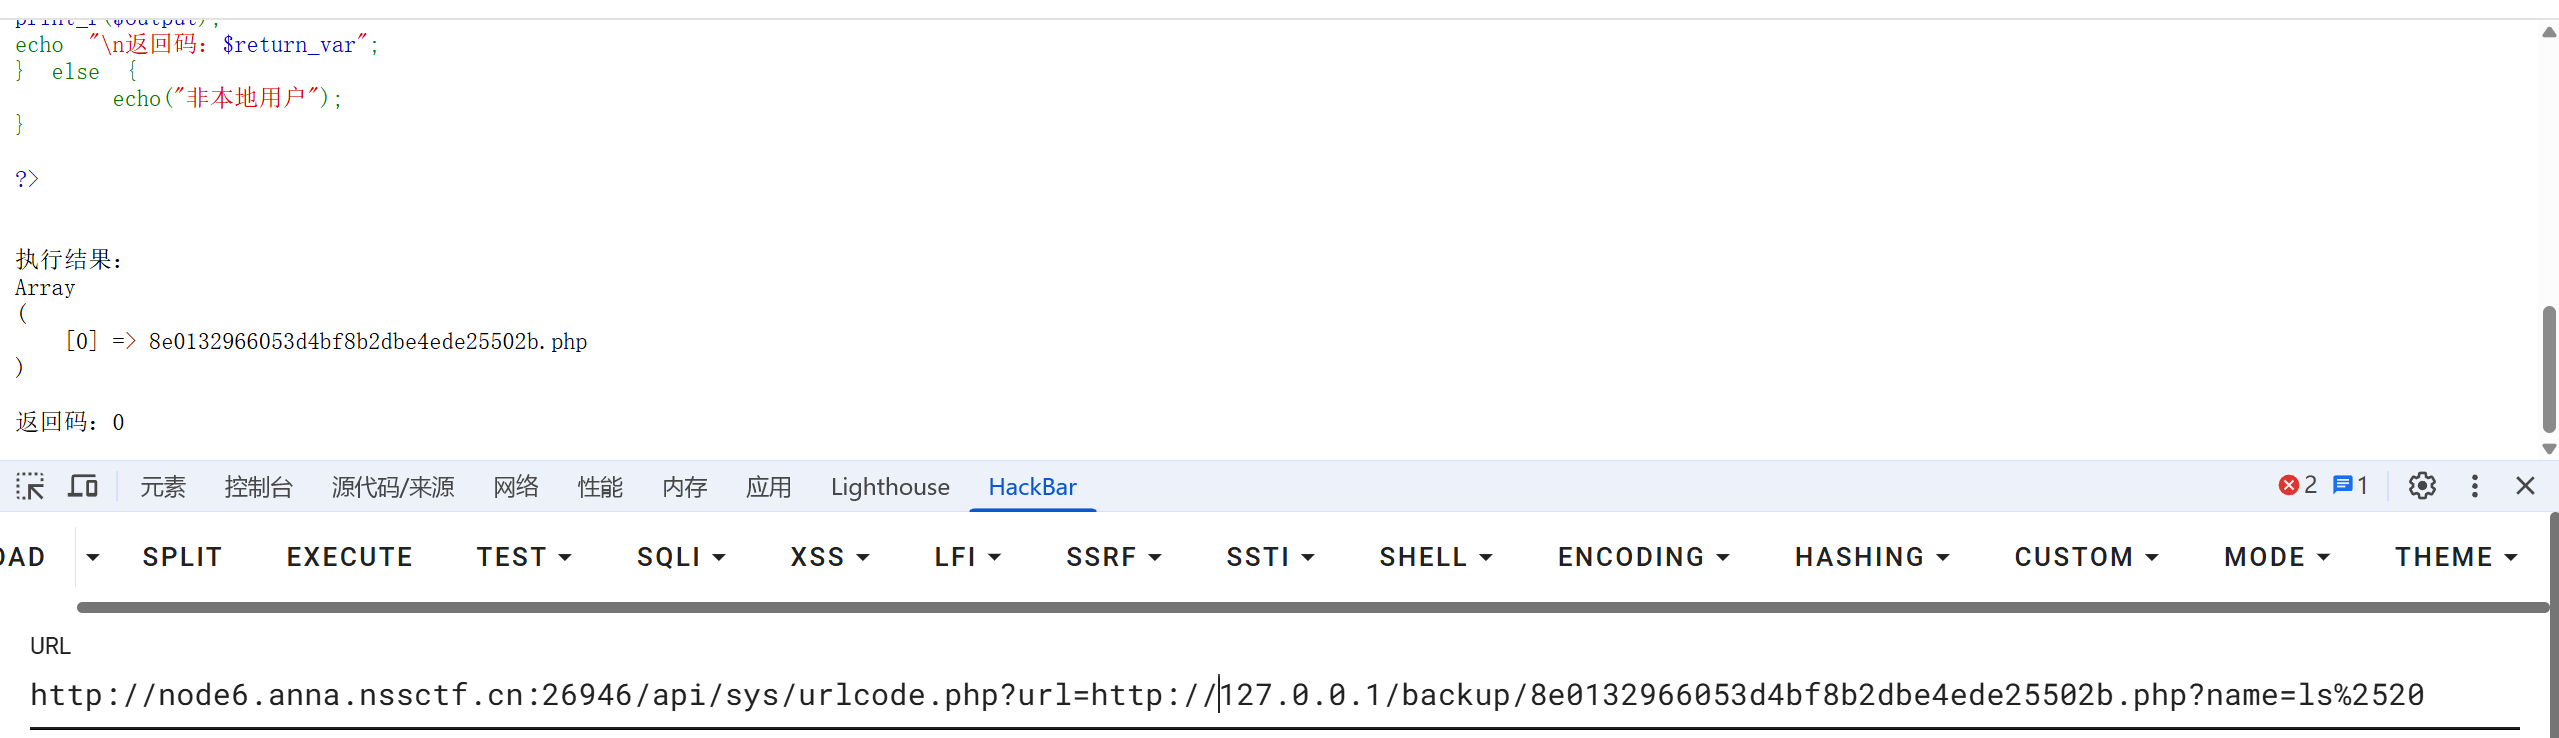Close the DevTools panel

(2525, 486)
